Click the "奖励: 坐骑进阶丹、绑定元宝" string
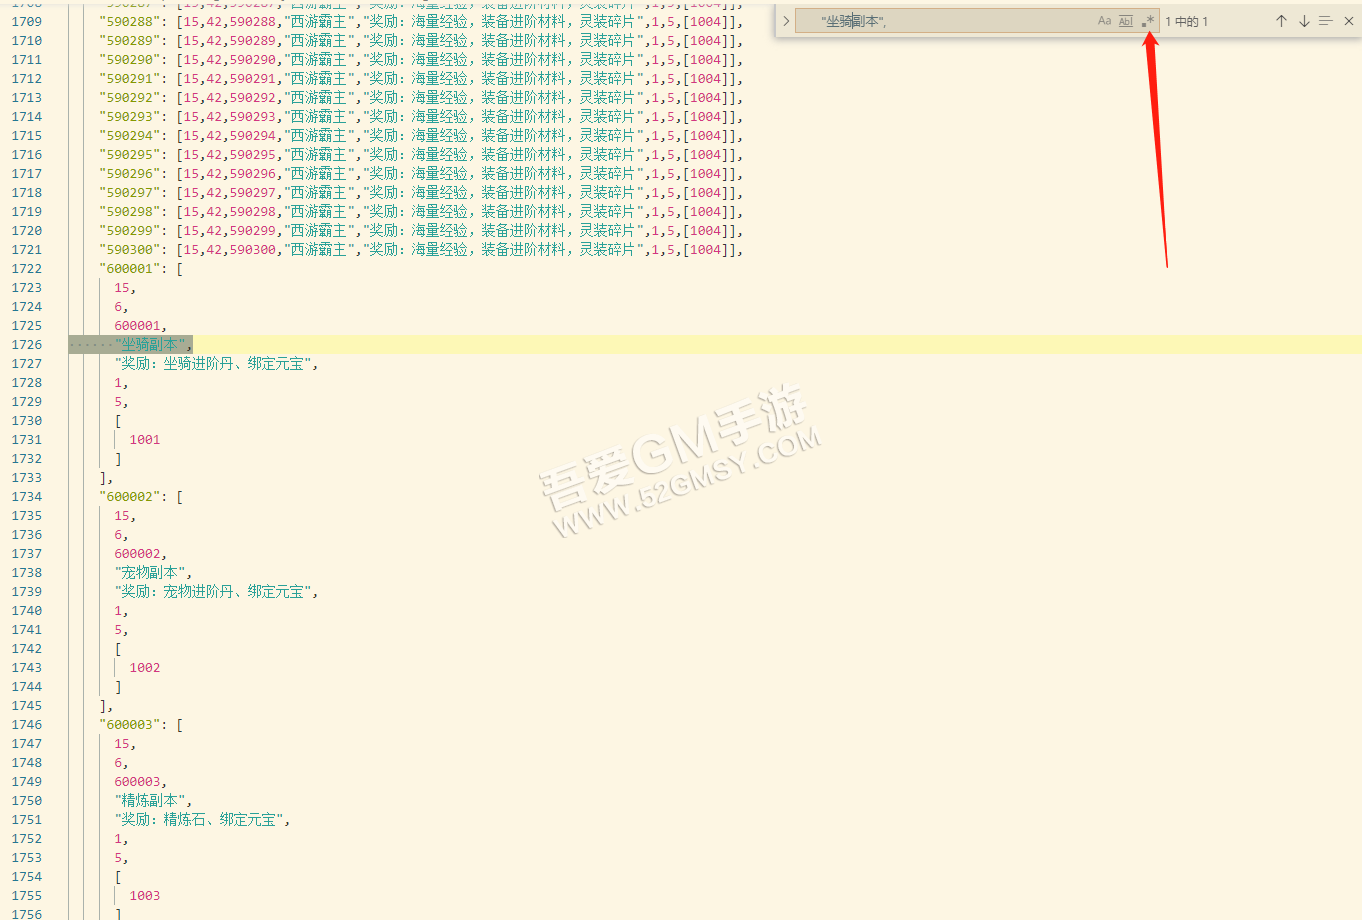Viewport: 1362px width, 920px height. click(x=215, y=364)
